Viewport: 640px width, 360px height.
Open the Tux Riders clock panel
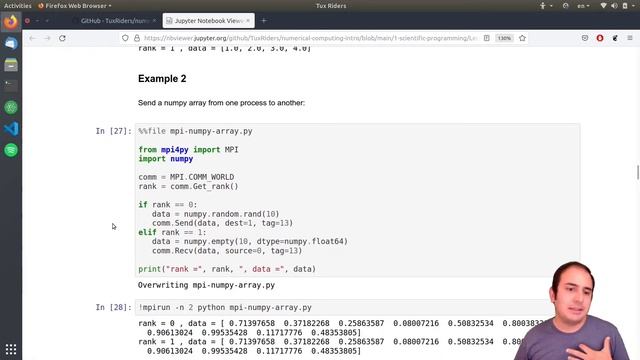pos(331,6)
